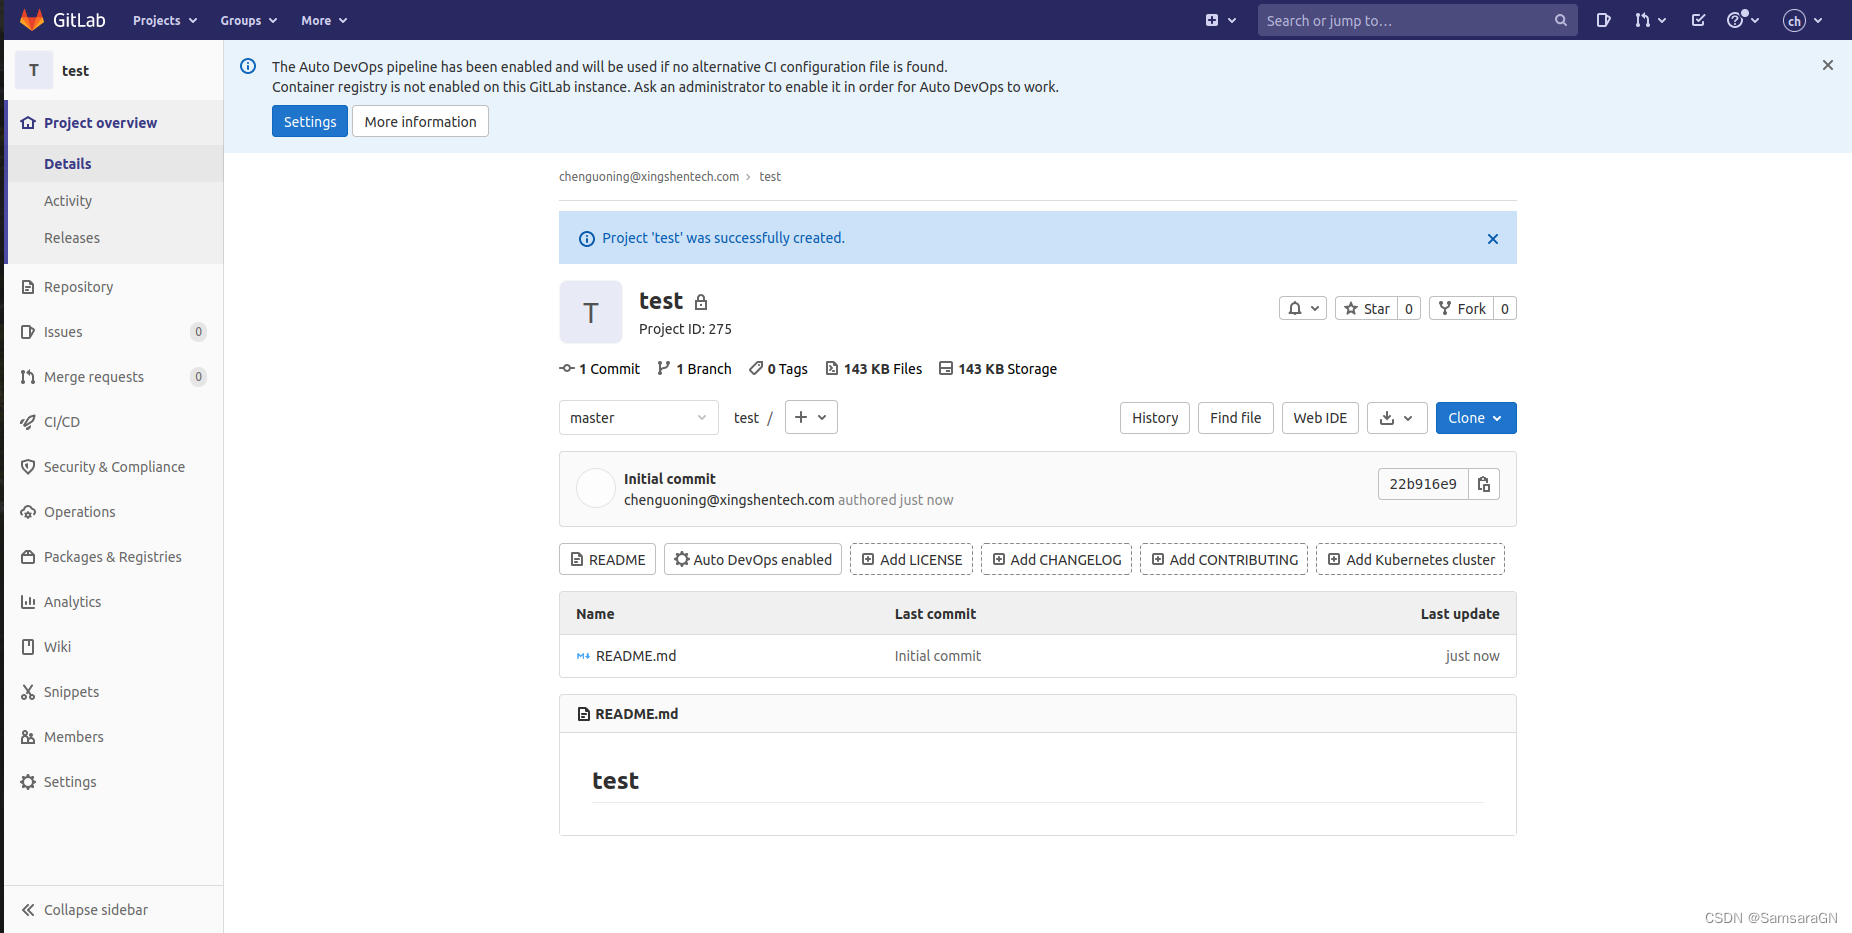Click Auto DevOps enabled button

click(x=753, y=559)
